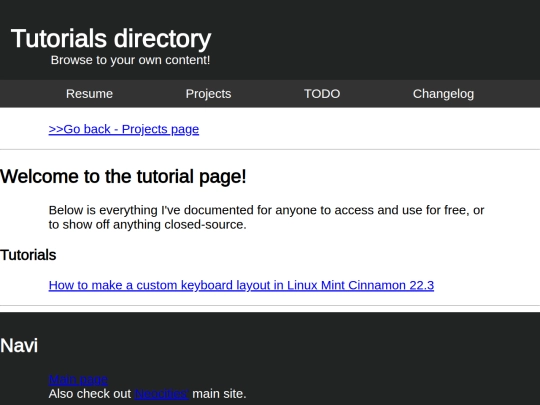The height and width of the screenshot is (405, 540).
Task: Click the 'Tutorials' section heading
Action: click(x=28, y=255)
